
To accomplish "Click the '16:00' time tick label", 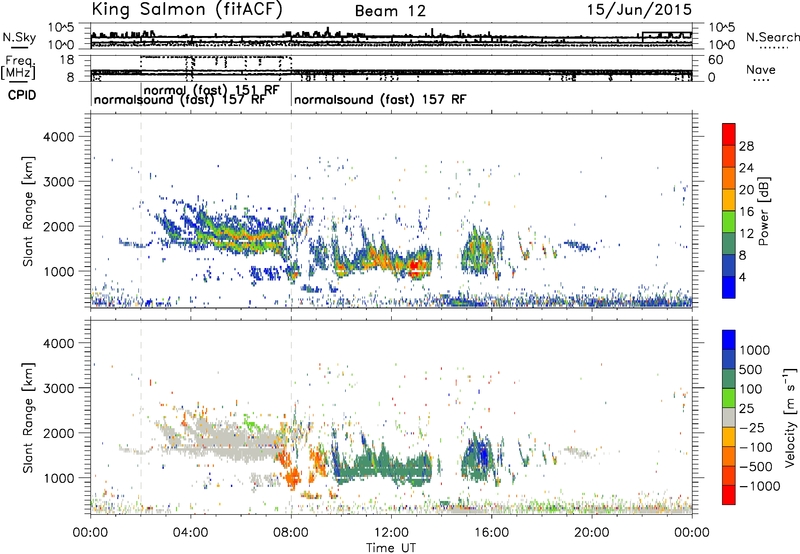I will point(491,533).
